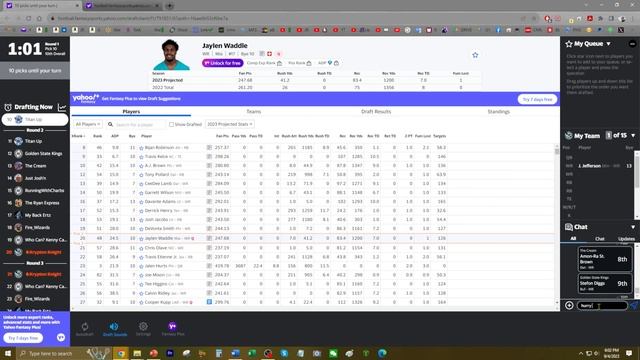Click the Jaylen Waddle player photo
Screen dimensions: 640x360
[171, 55]
